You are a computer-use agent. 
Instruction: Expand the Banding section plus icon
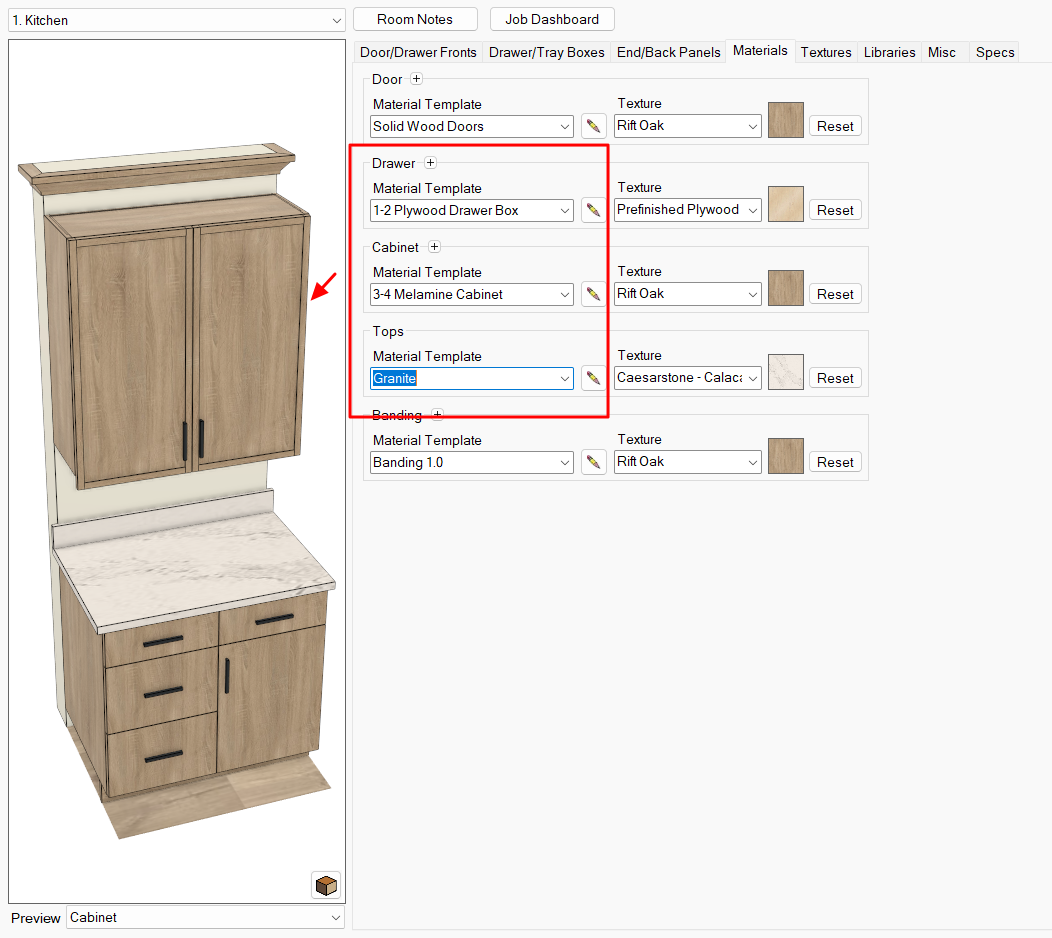[x=437, y=415]
